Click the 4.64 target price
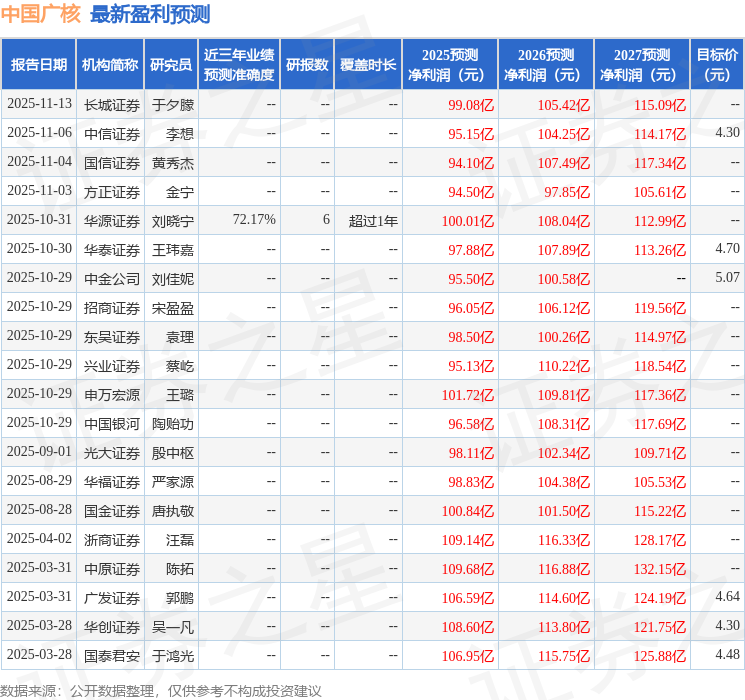 (x=727, y=596)
